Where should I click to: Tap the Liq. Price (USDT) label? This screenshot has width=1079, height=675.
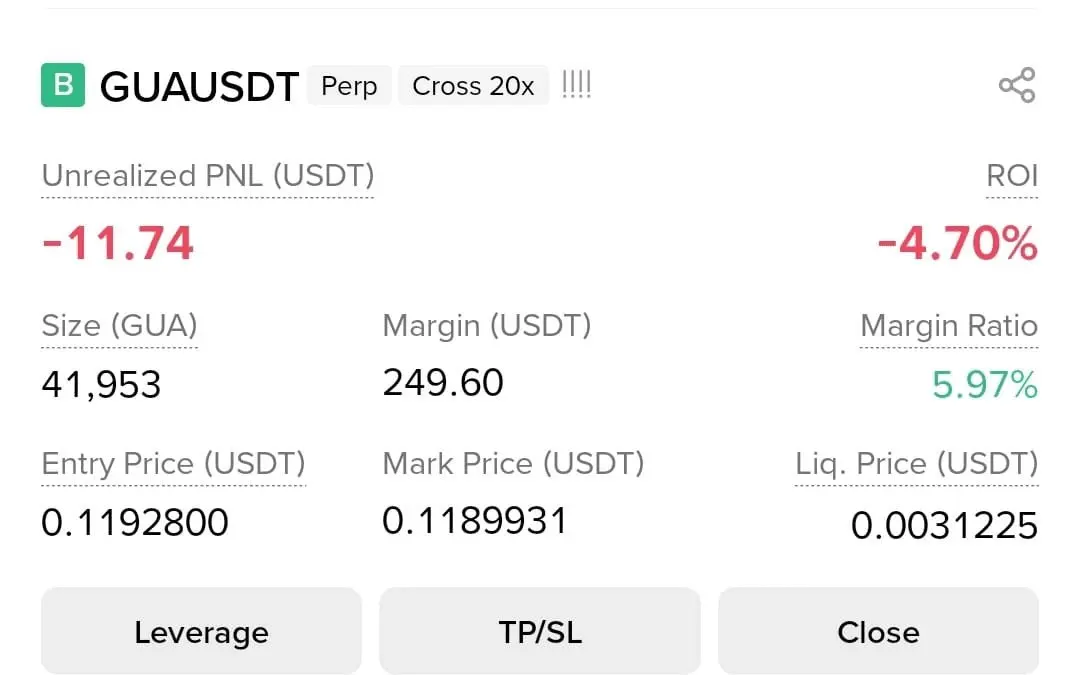(917, 464)
